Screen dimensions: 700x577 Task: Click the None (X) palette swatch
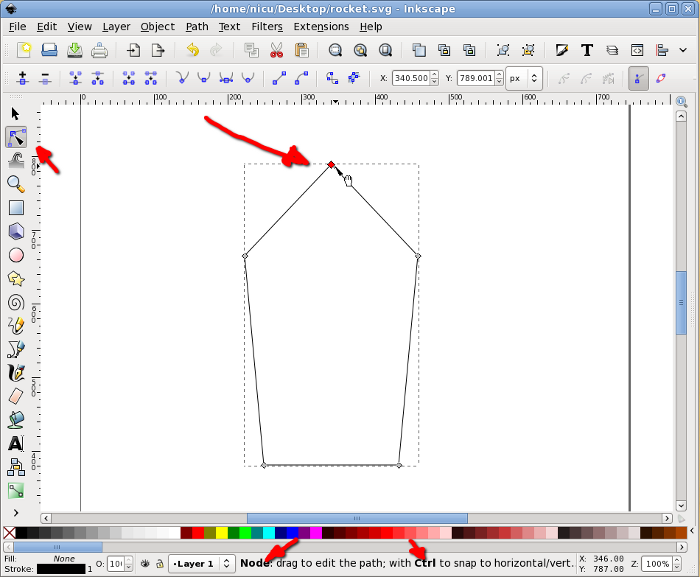[x=9, y=533]
